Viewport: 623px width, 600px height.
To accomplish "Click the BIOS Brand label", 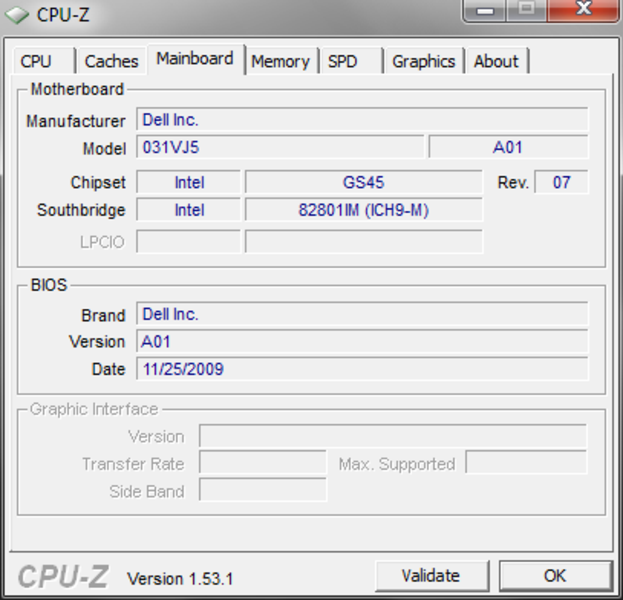I will click(x=103, y=315).
